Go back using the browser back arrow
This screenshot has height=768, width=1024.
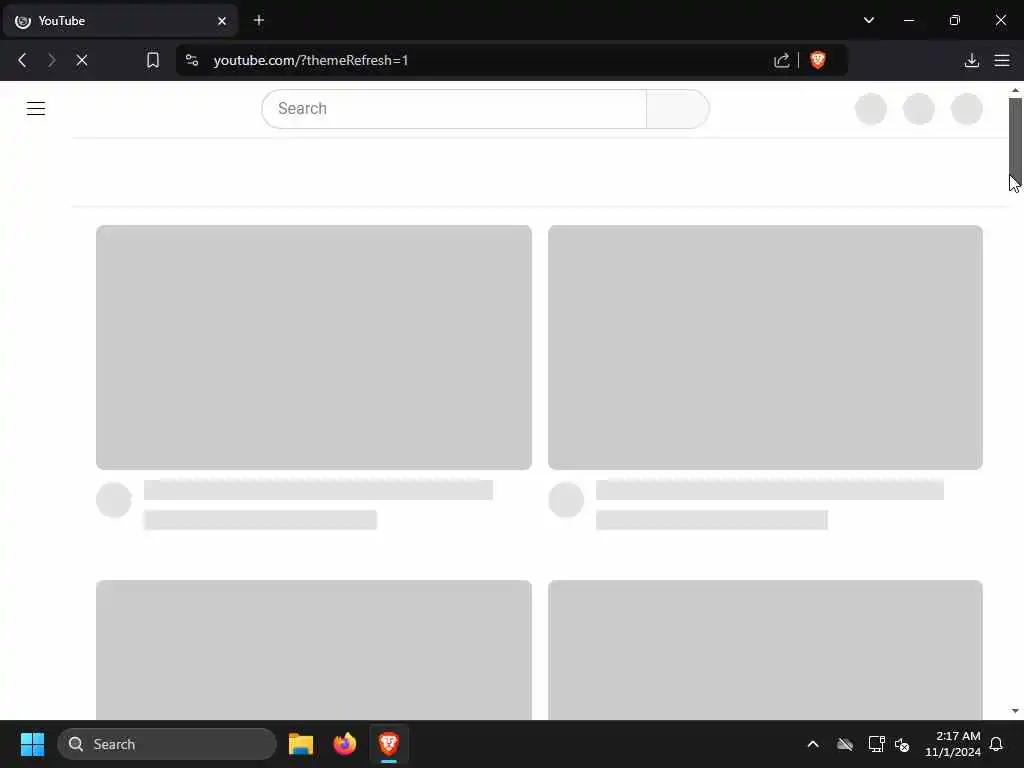coord(22,60)
